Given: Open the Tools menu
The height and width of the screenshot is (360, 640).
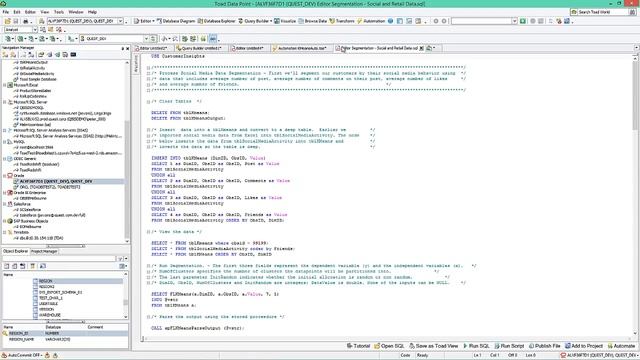Looking at the screenshot, I should (x=59, y=12).
